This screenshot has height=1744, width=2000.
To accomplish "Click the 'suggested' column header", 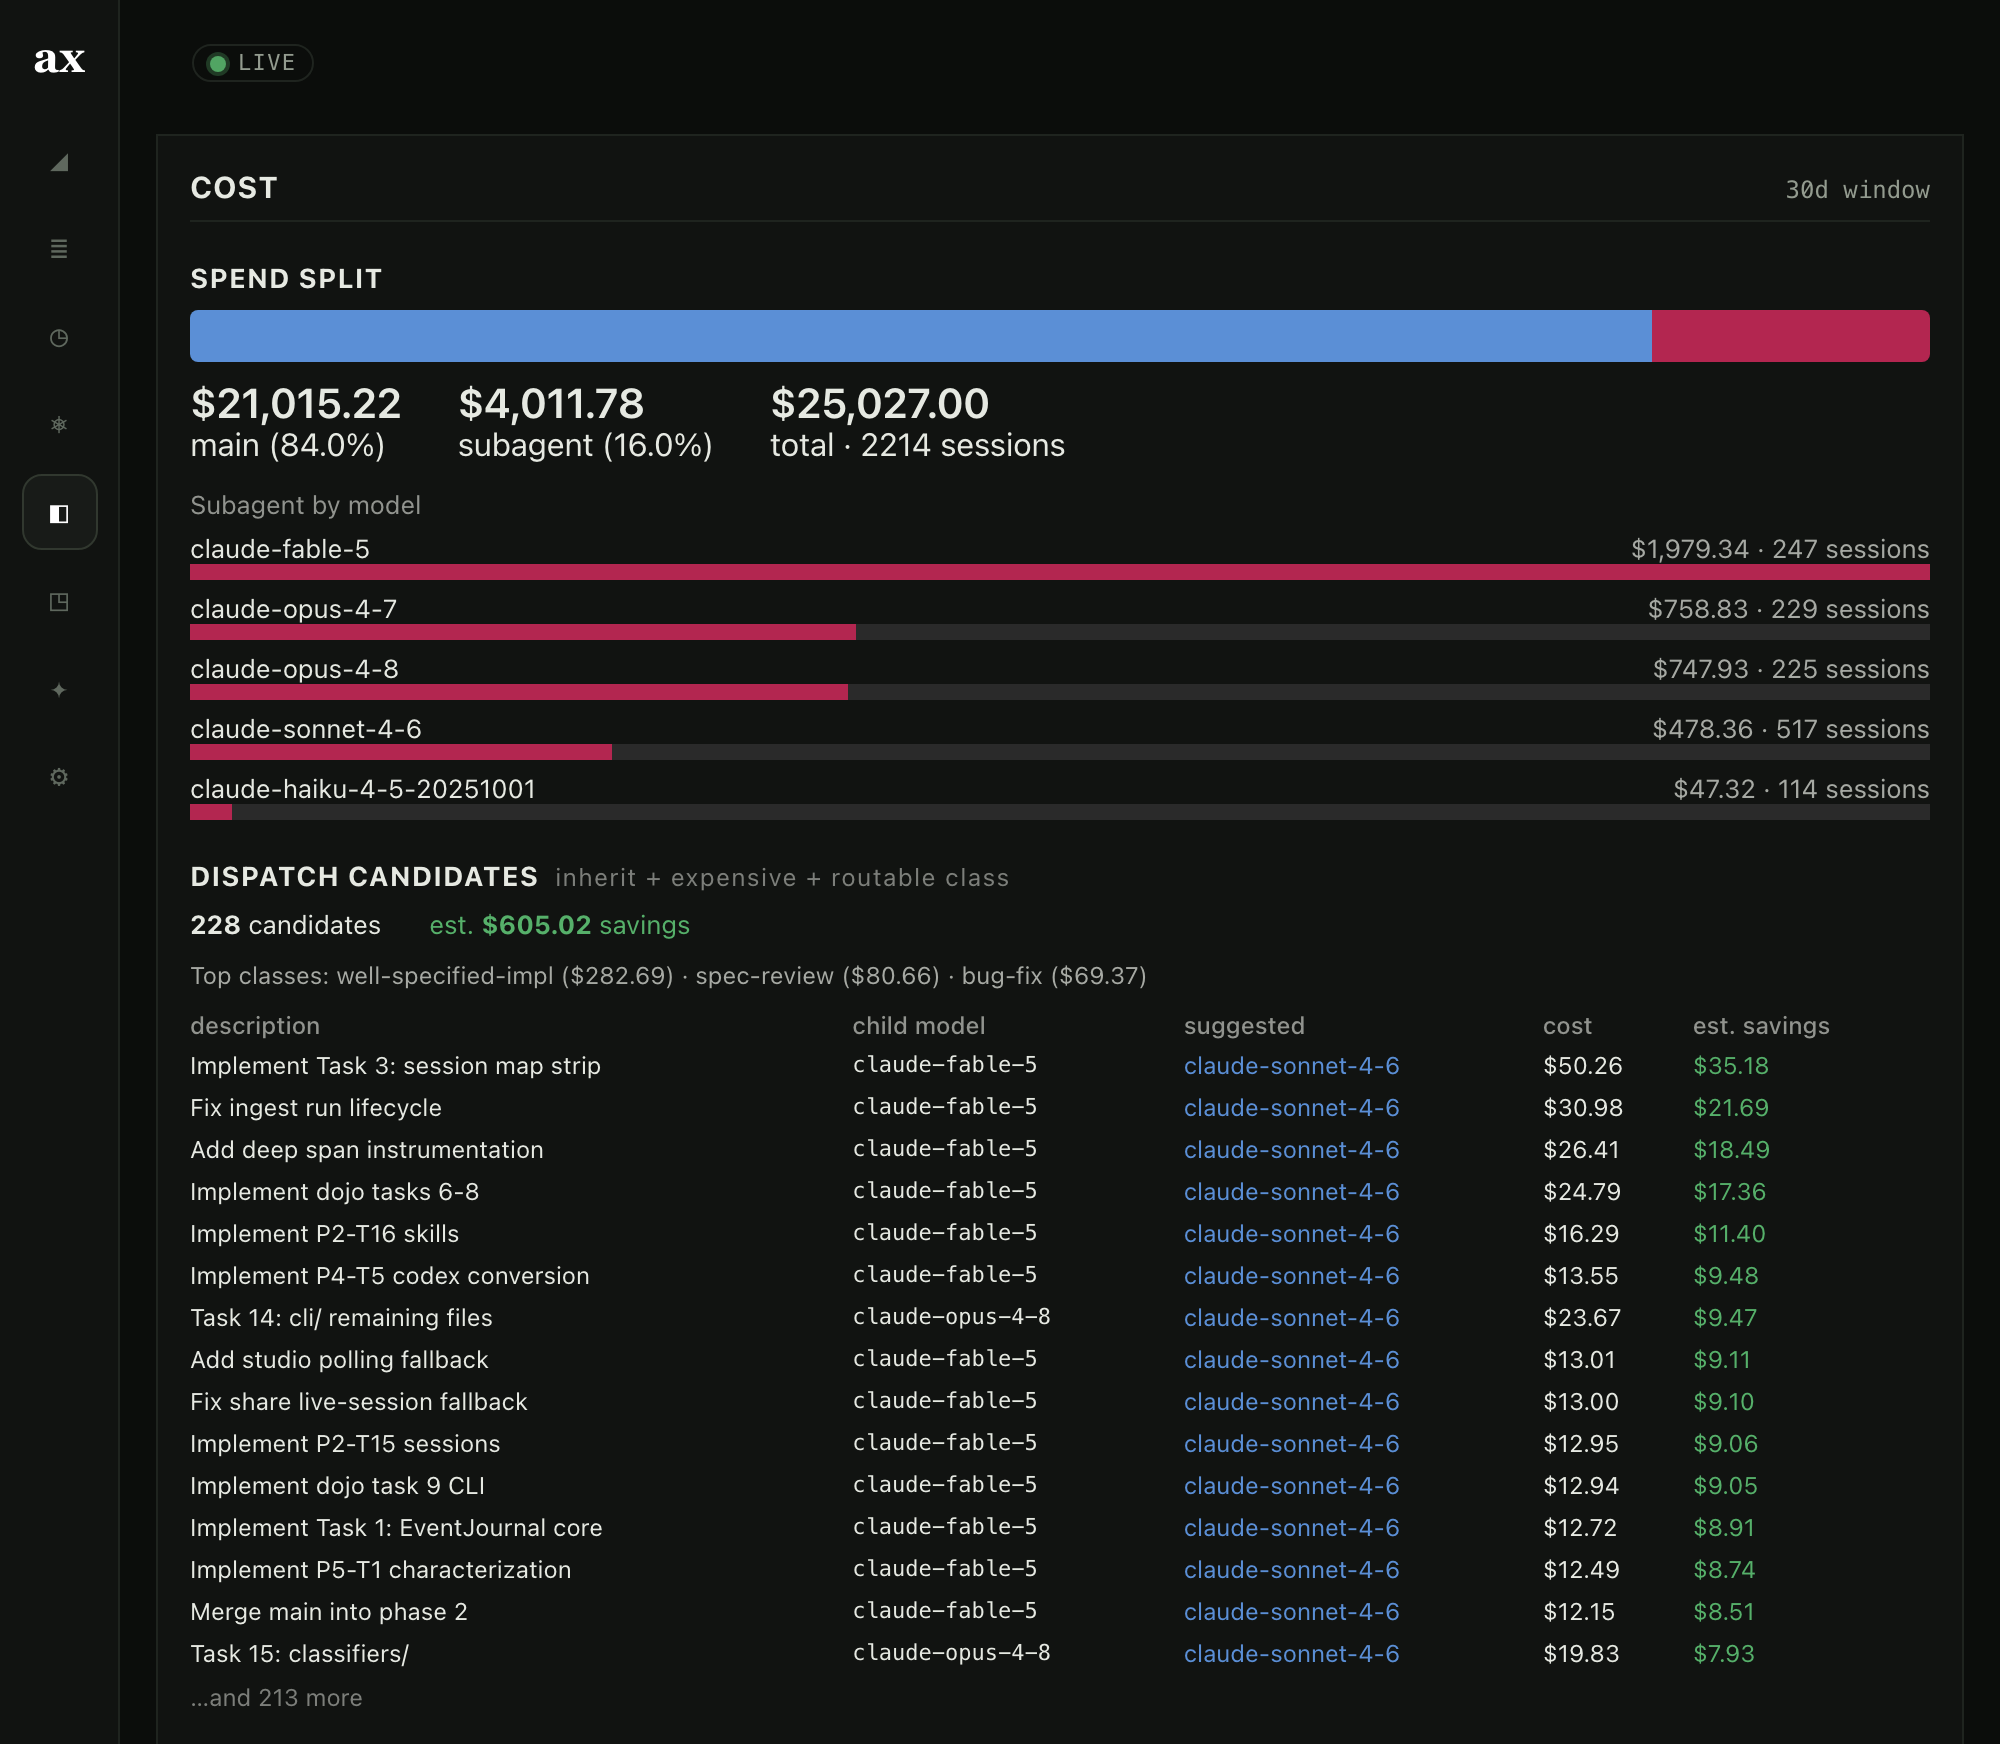I will [x=1244, y=1026].
